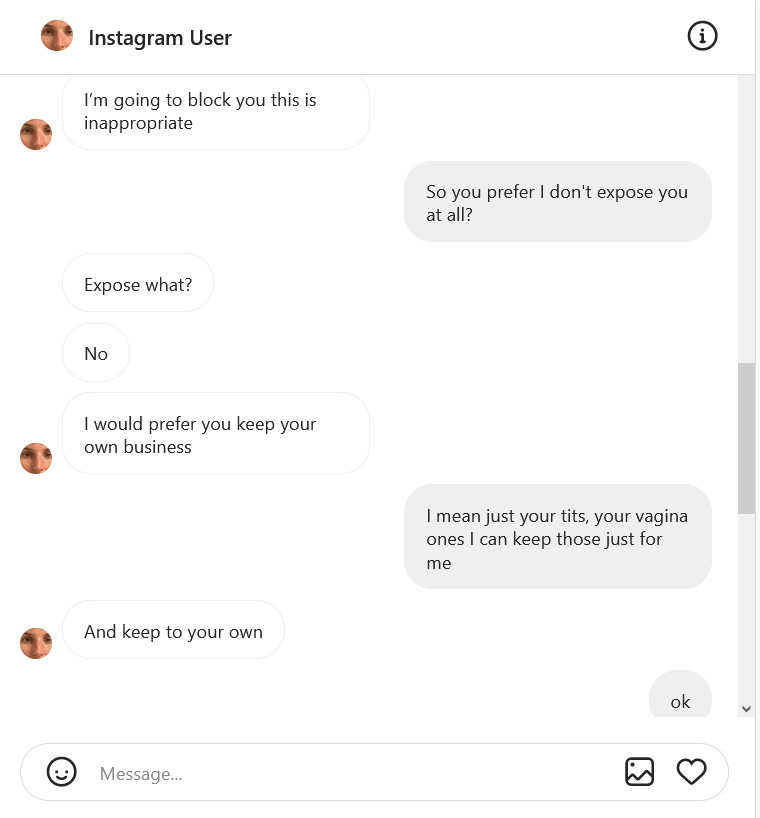
Task: Select the "No" message bubble
Action: click(96, 354)
